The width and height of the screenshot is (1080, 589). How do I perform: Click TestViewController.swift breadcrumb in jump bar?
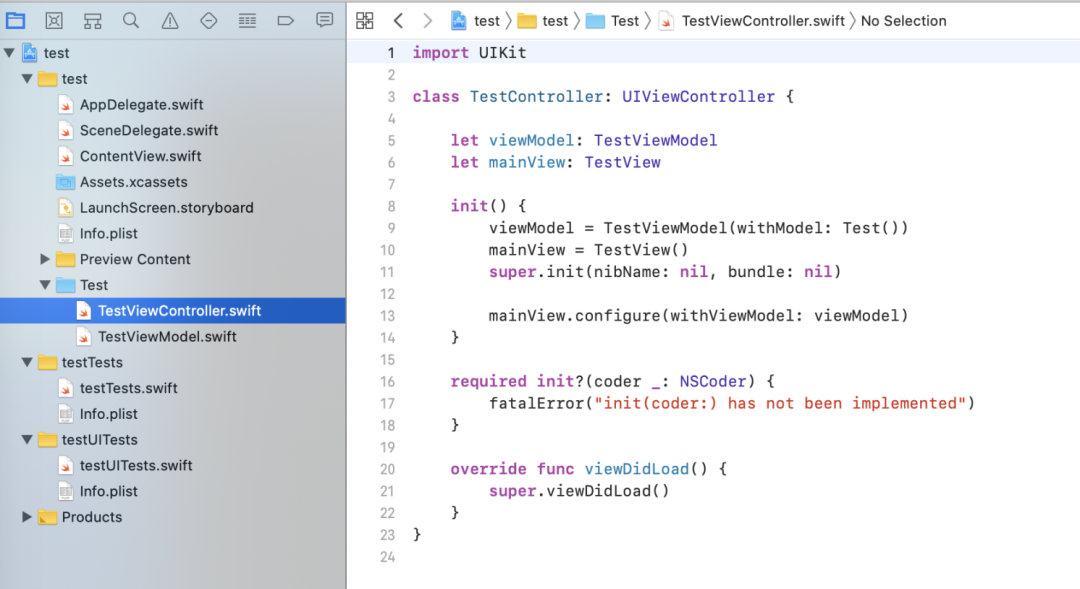tap(752, 21)
